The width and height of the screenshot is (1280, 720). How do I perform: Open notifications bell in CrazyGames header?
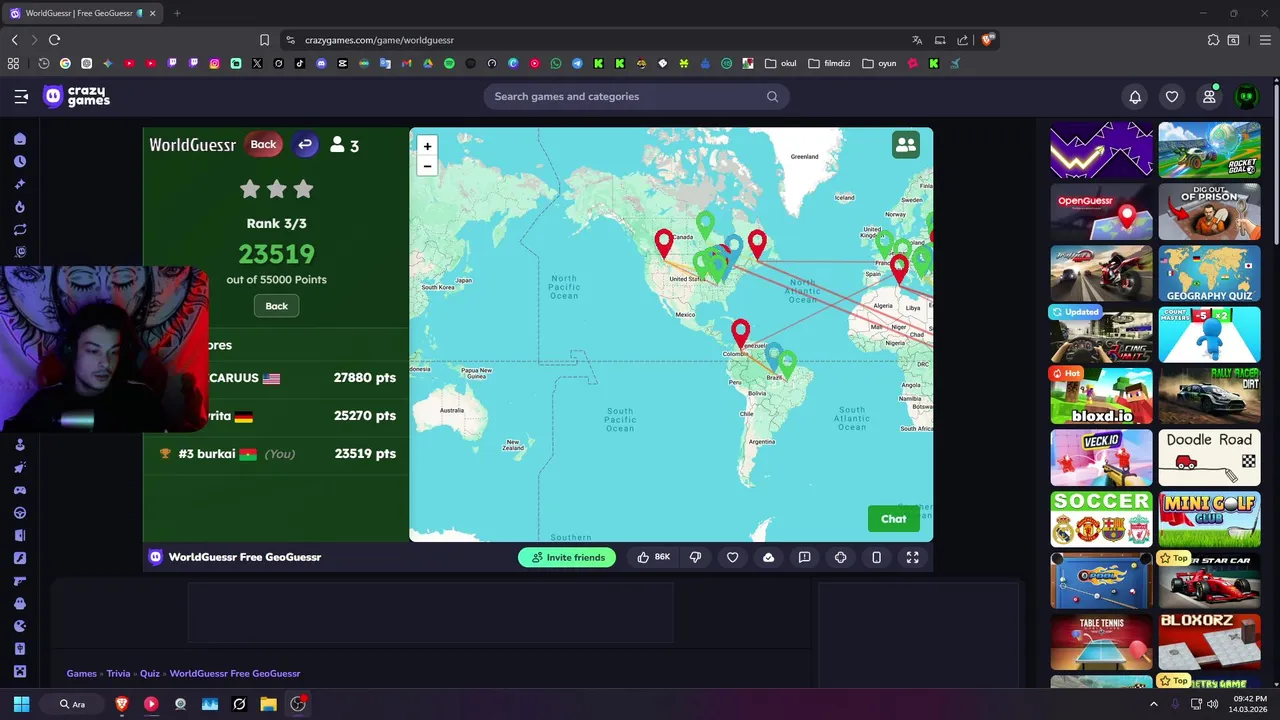pyautogui.click(x=1135, y=97)
